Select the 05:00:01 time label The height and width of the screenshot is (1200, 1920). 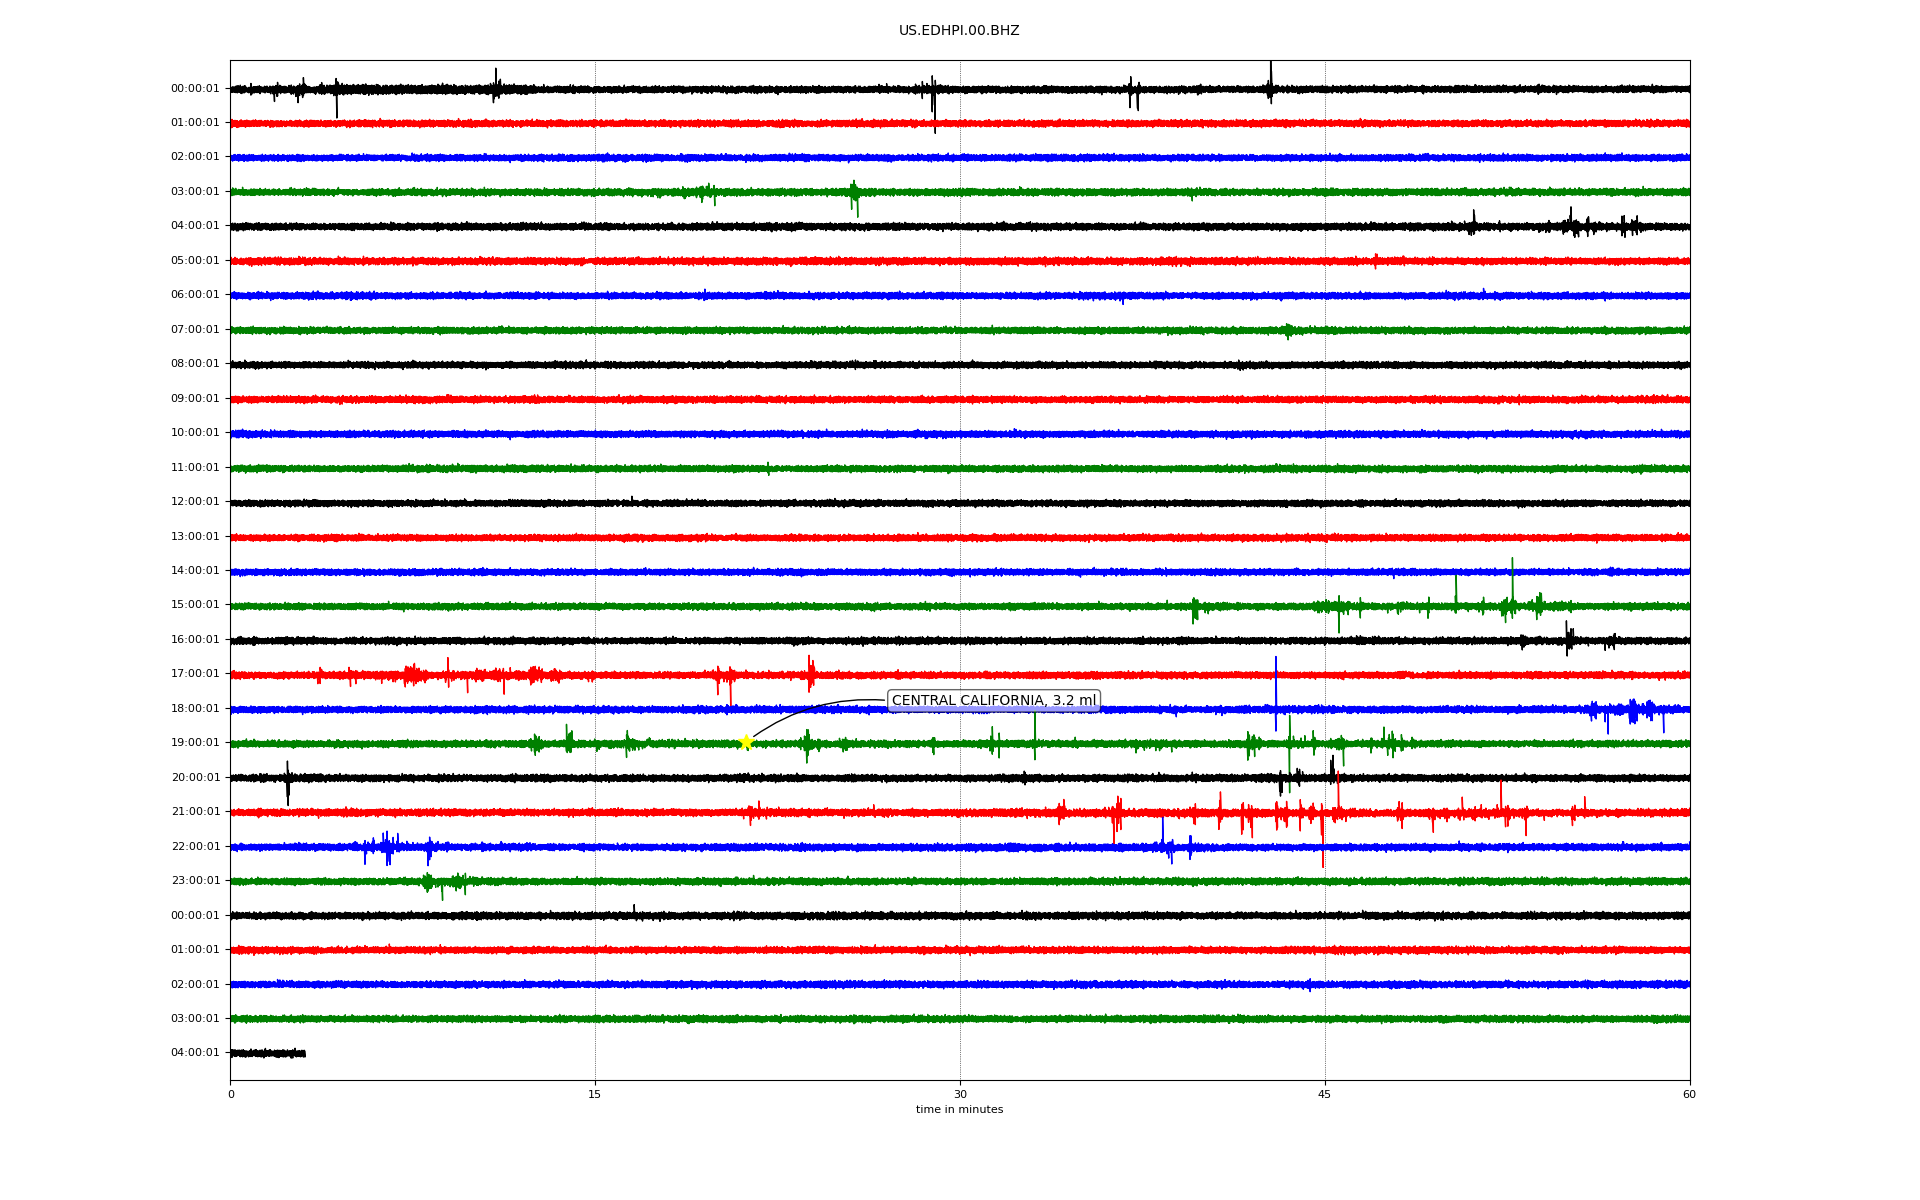pyautogui.click(x=195, y=261)
